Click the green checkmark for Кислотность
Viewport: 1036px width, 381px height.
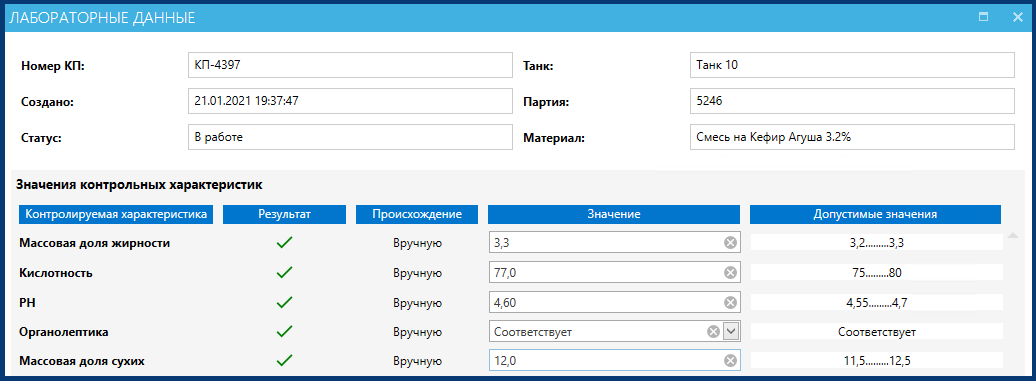pos(284,272)
